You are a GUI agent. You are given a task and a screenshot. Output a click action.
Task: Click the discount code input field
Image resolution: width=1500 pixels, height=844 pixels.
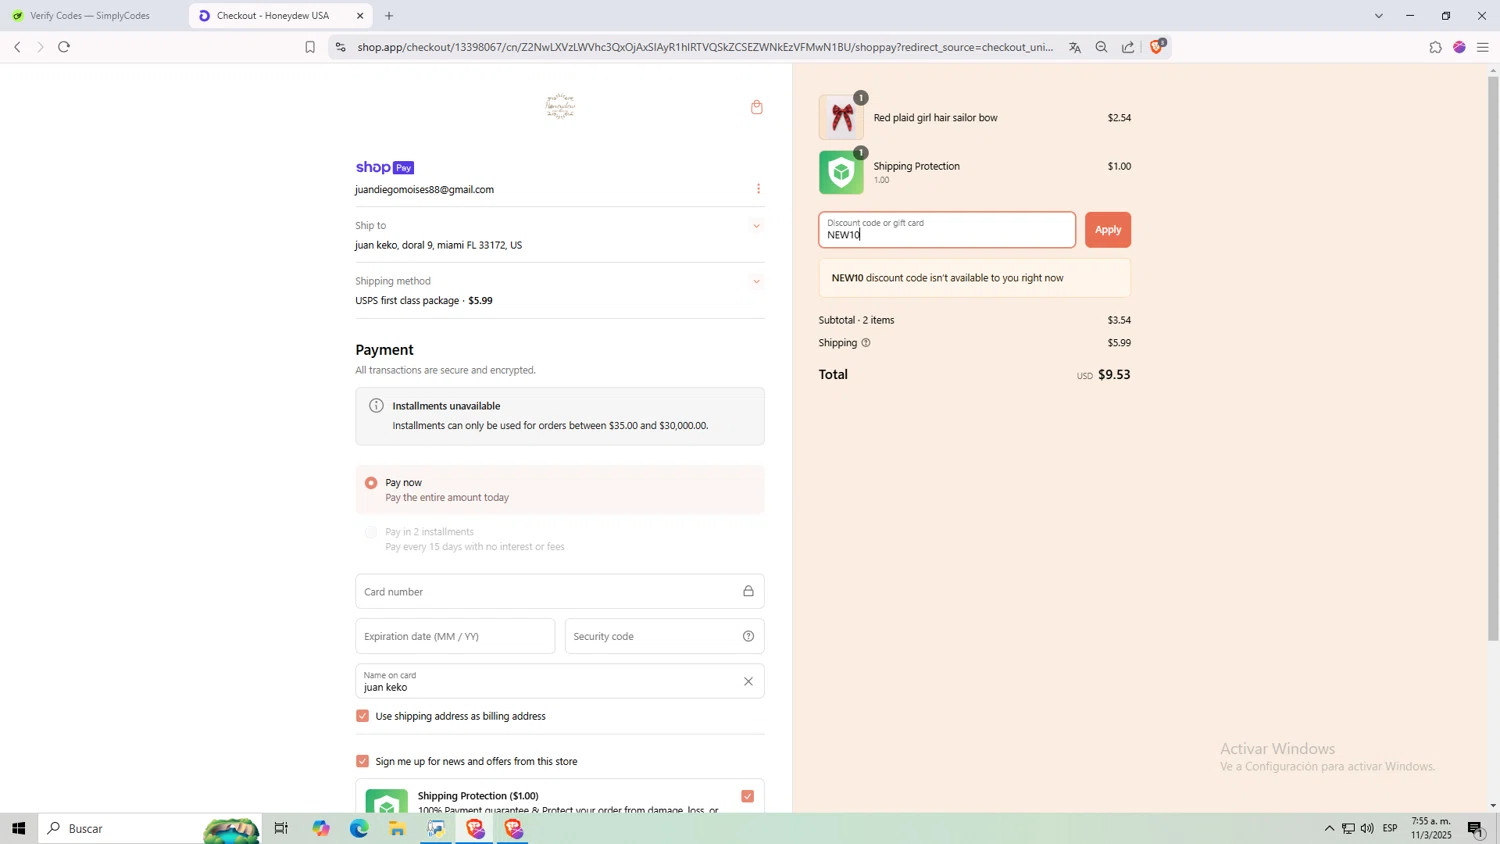pyautogui.click(x=947, y=230)
